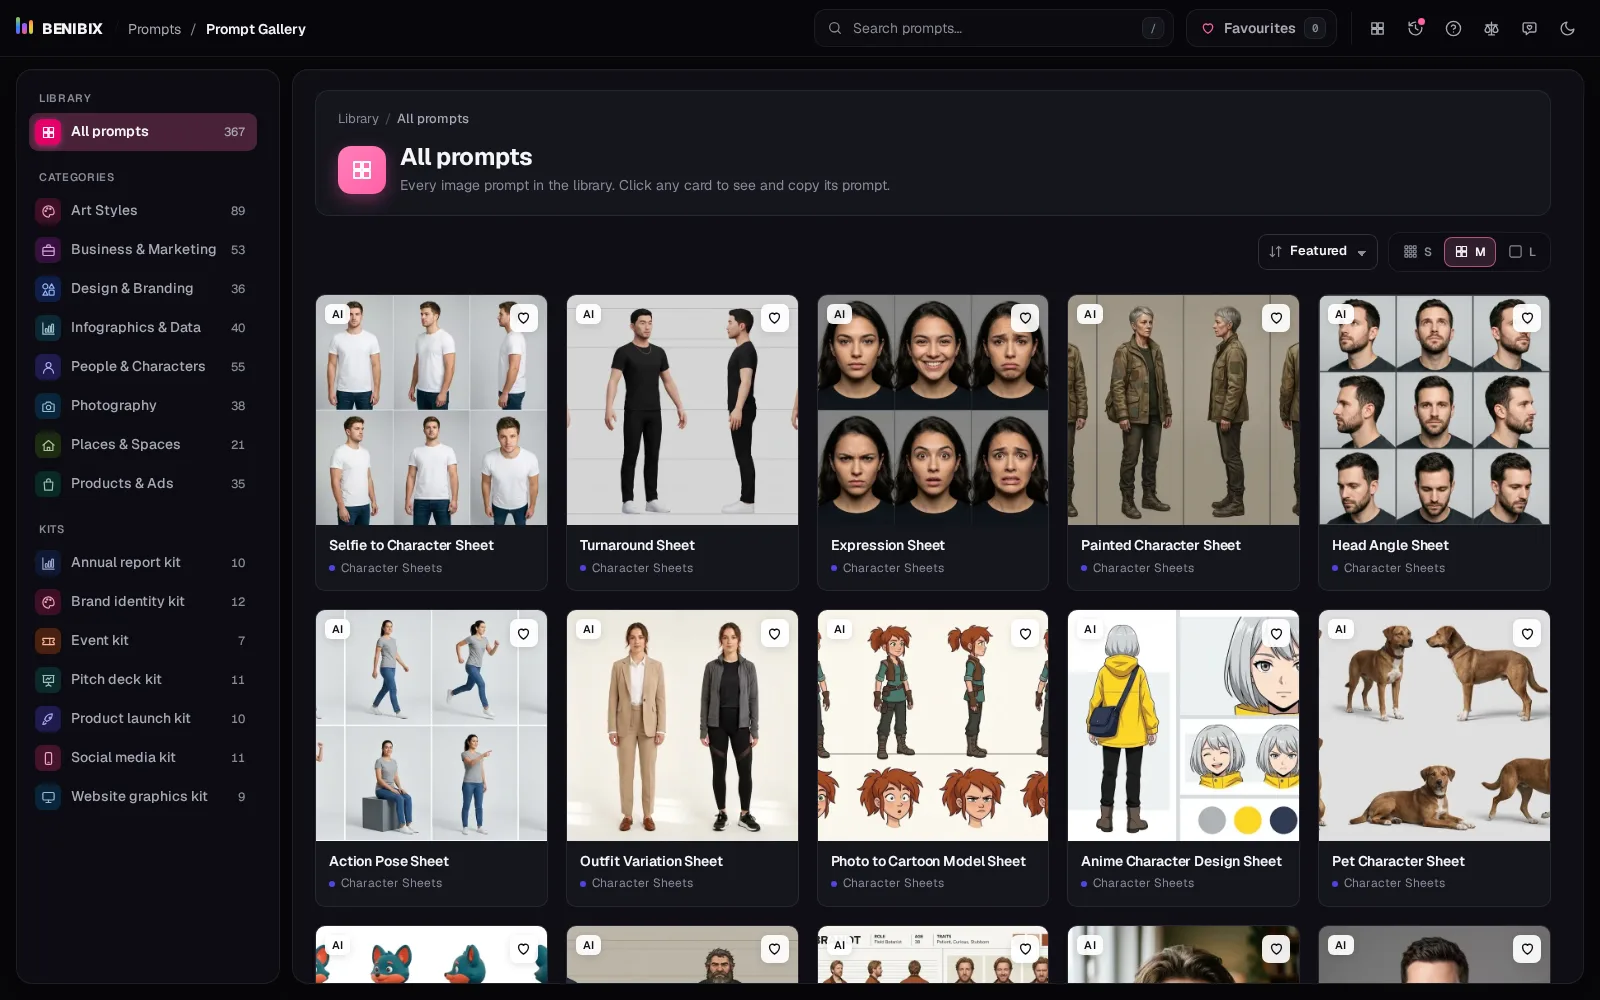The height and width of the screenshot is (1000, 1600).
Task: Click the Event kit row
Action: [143, 641]
